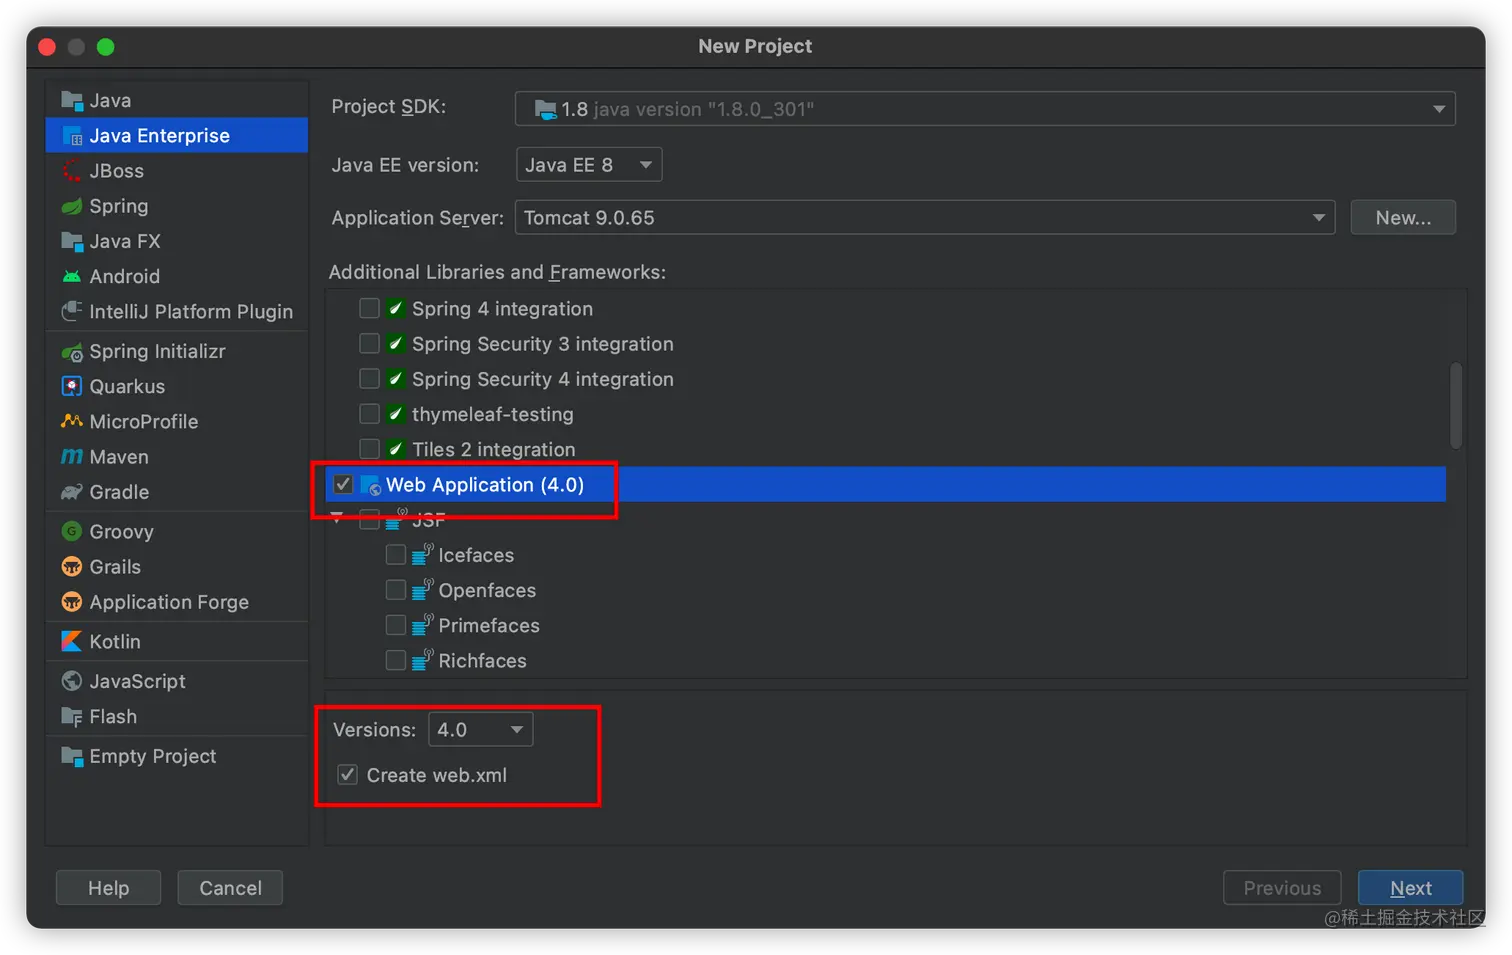
Task: Click the Richfaces framework icon
Action: [422, 659]
